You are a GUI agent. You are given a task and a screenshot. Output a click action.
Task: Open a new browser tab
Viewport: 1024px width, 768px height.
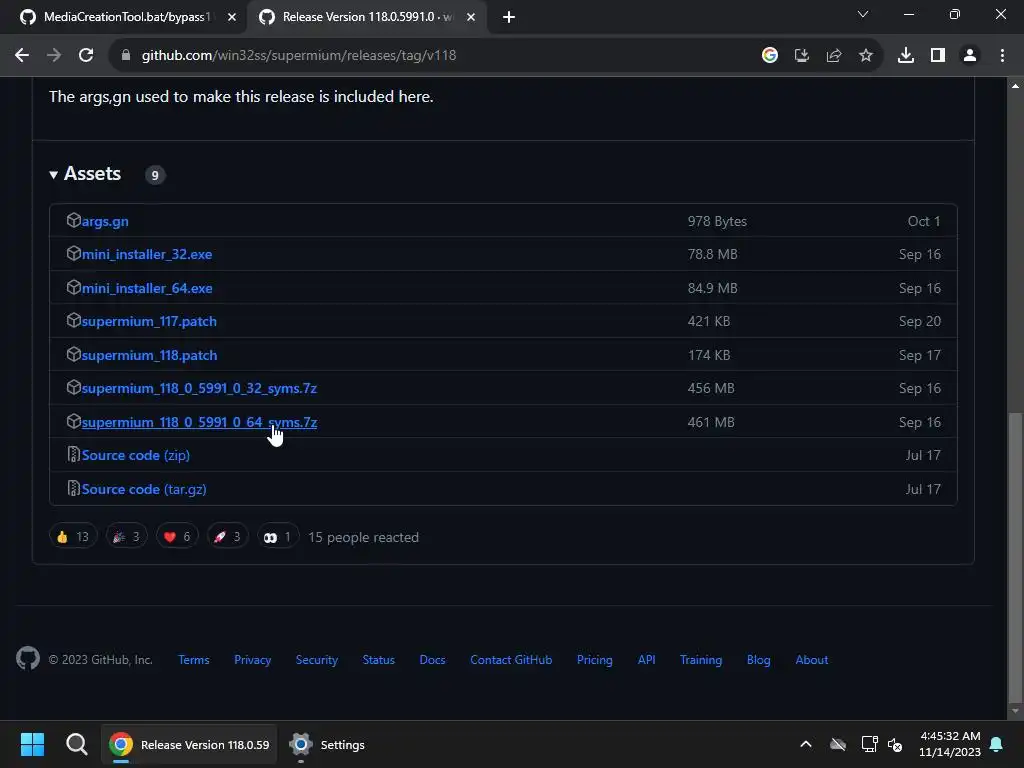click(x=509, y=17)
